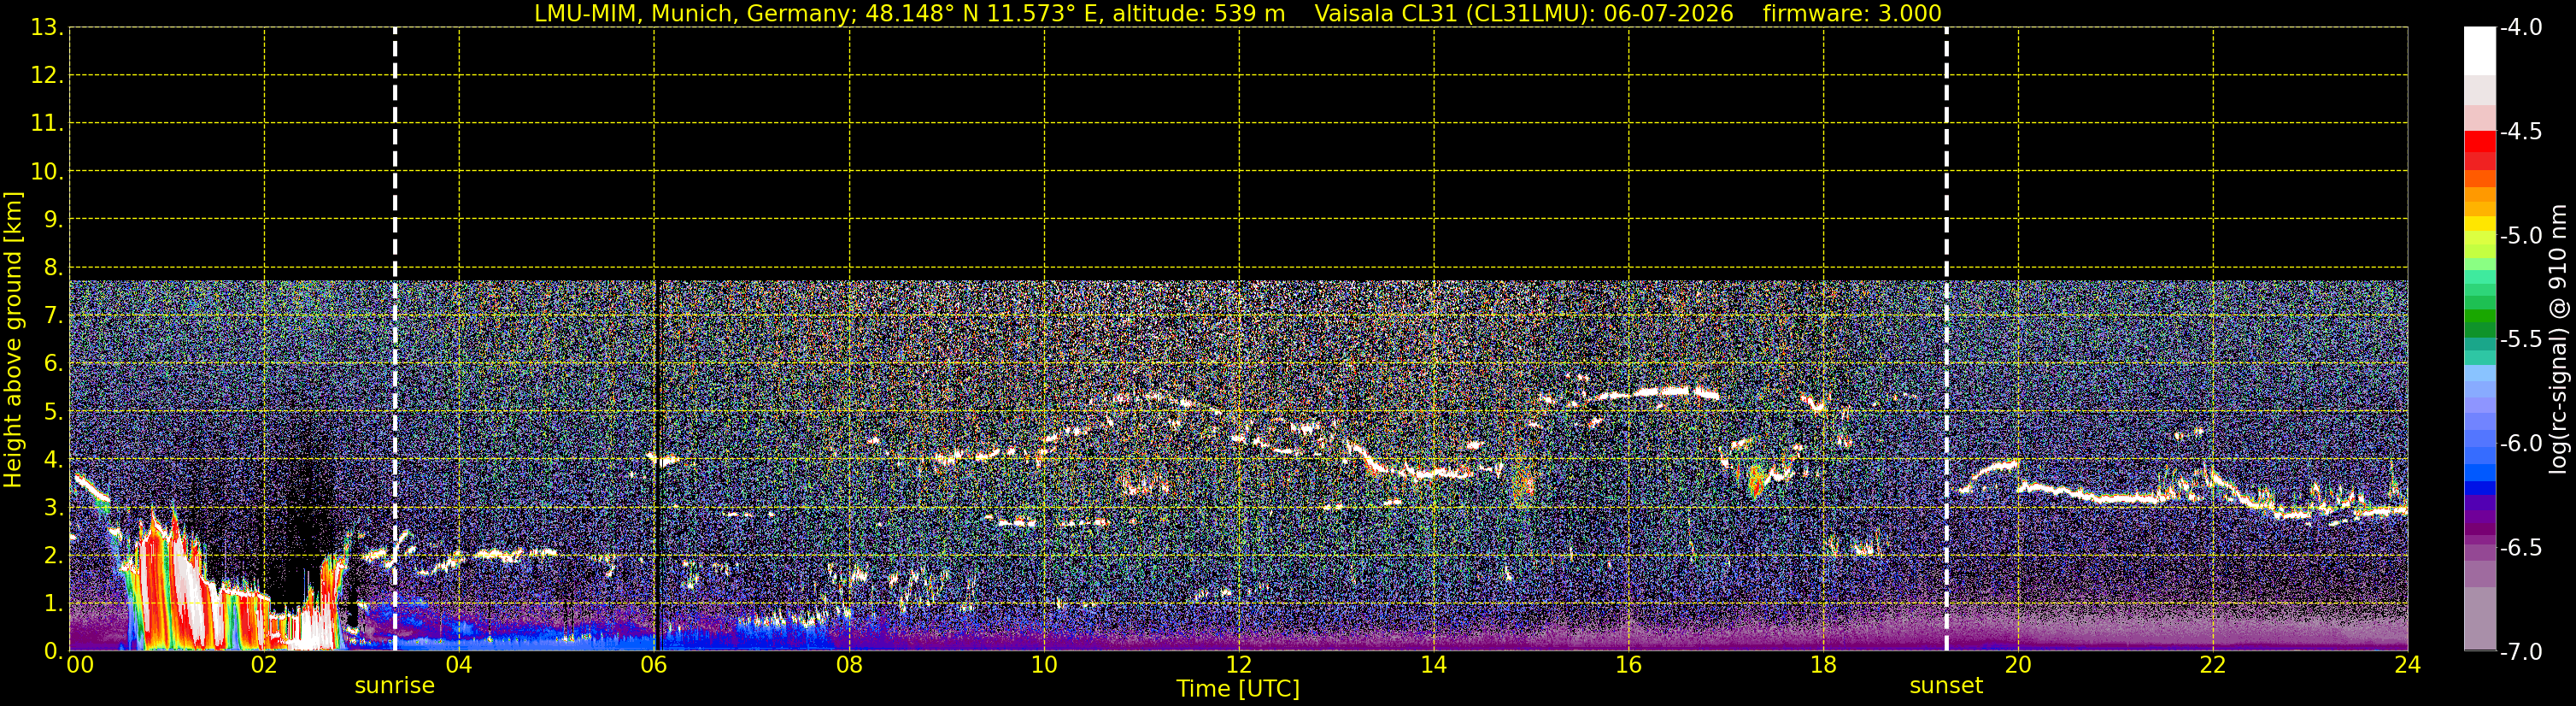Click the sunrise dashed vertical line
The height and width of the screenshot is (706, 2576).
tap(395, 339)
